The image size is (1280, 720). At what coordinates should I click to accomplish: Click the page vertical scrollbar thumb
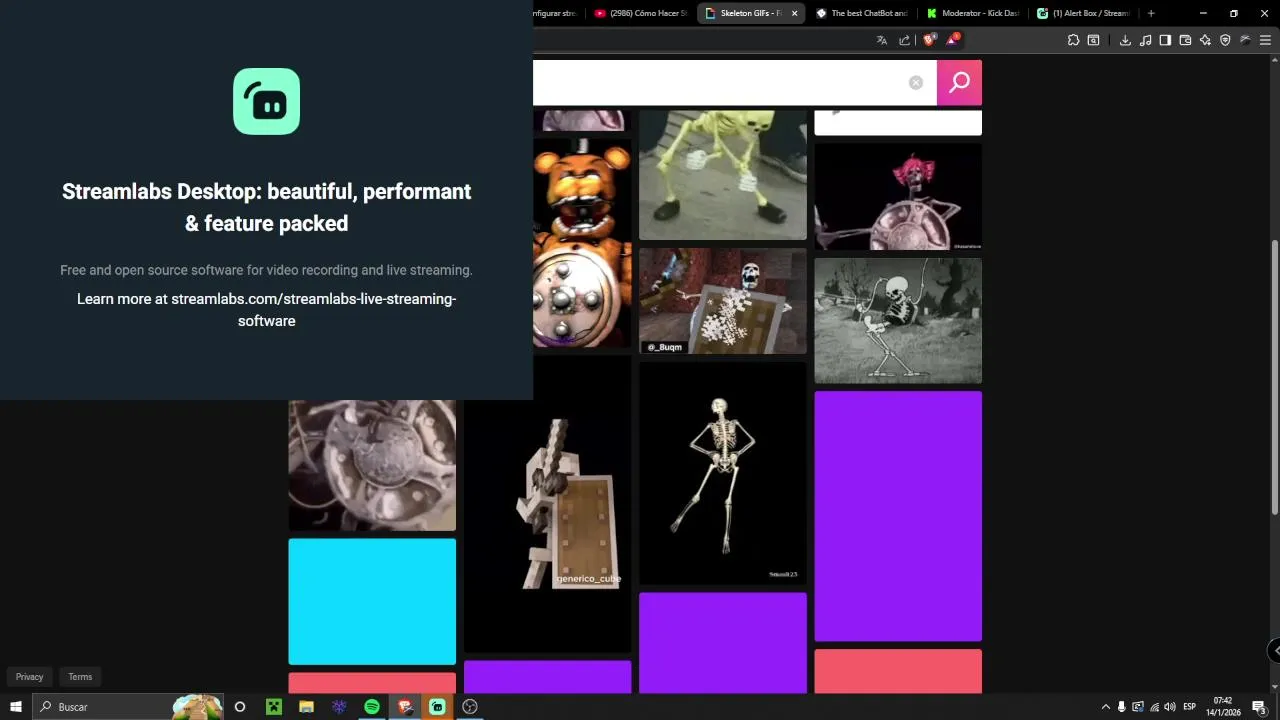pyautogui.click(x=1274, y=377)
